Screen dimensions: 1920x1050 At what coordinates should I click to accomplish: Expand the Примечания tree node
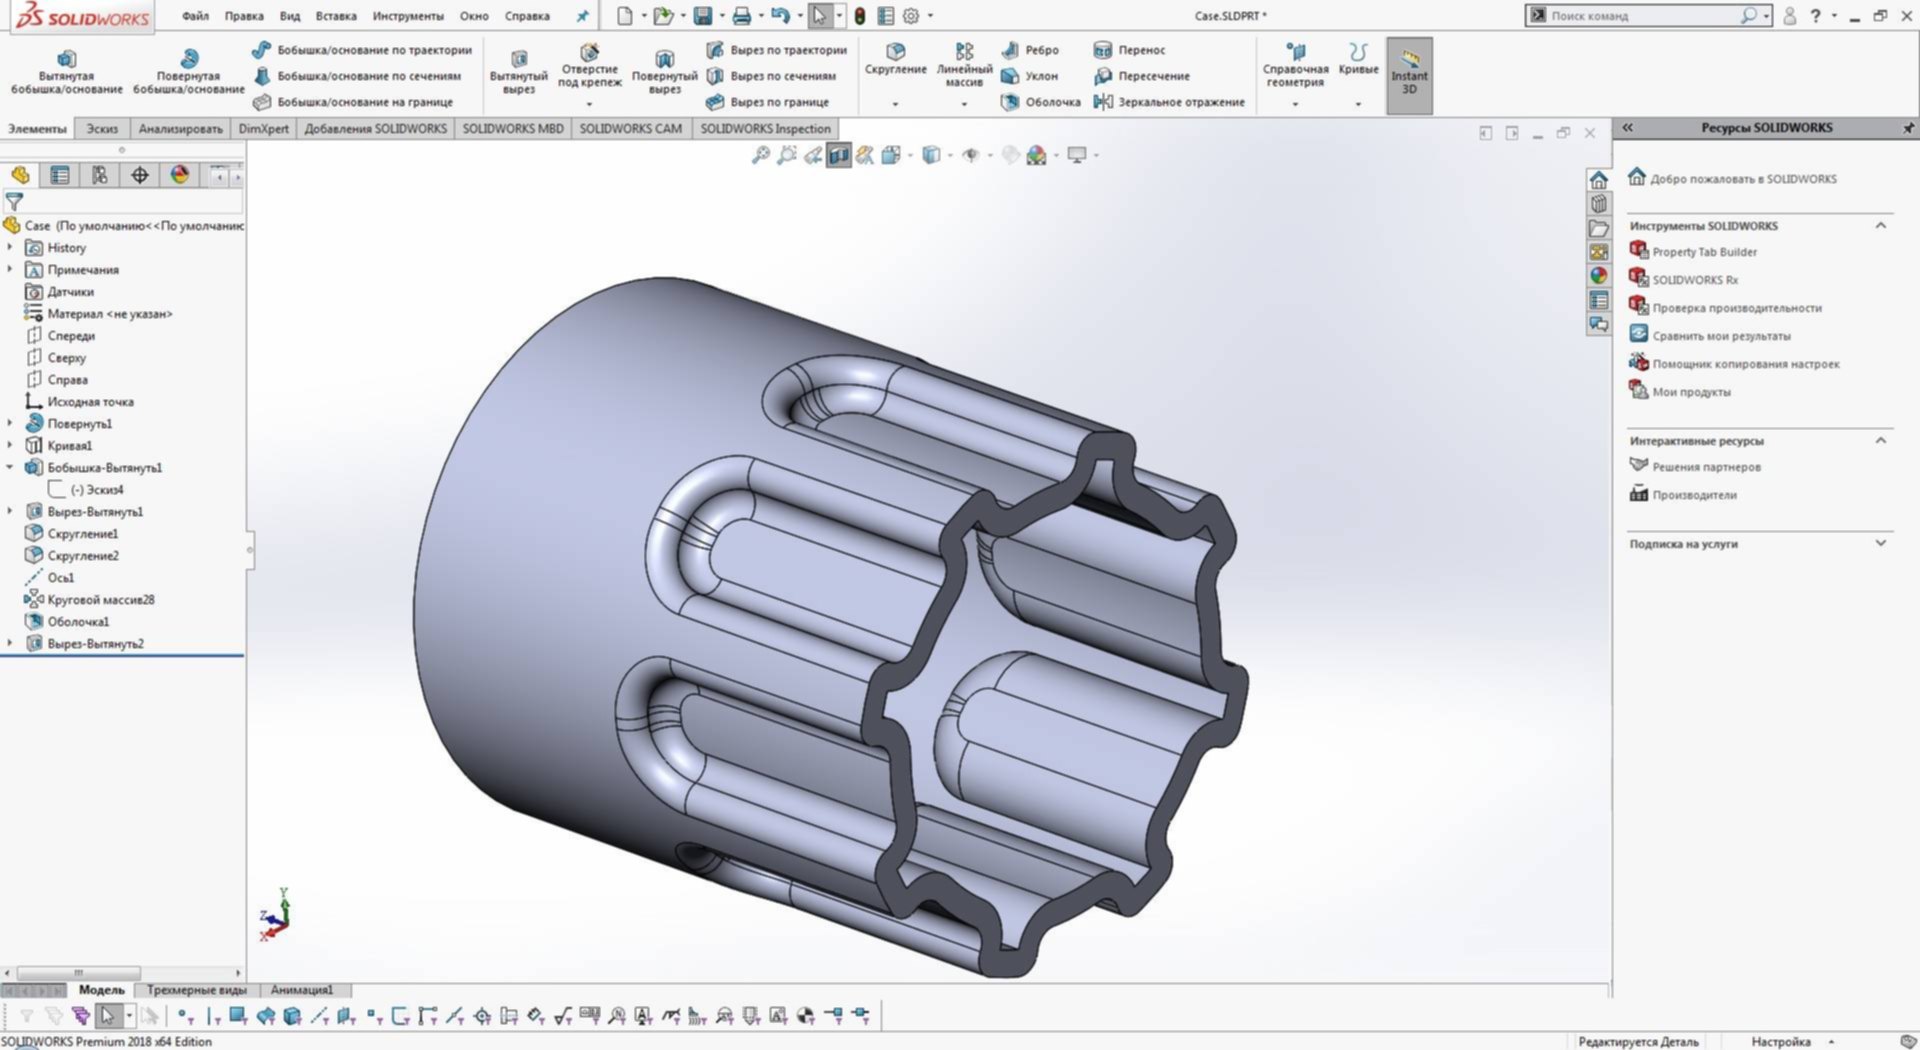(10, 269)
